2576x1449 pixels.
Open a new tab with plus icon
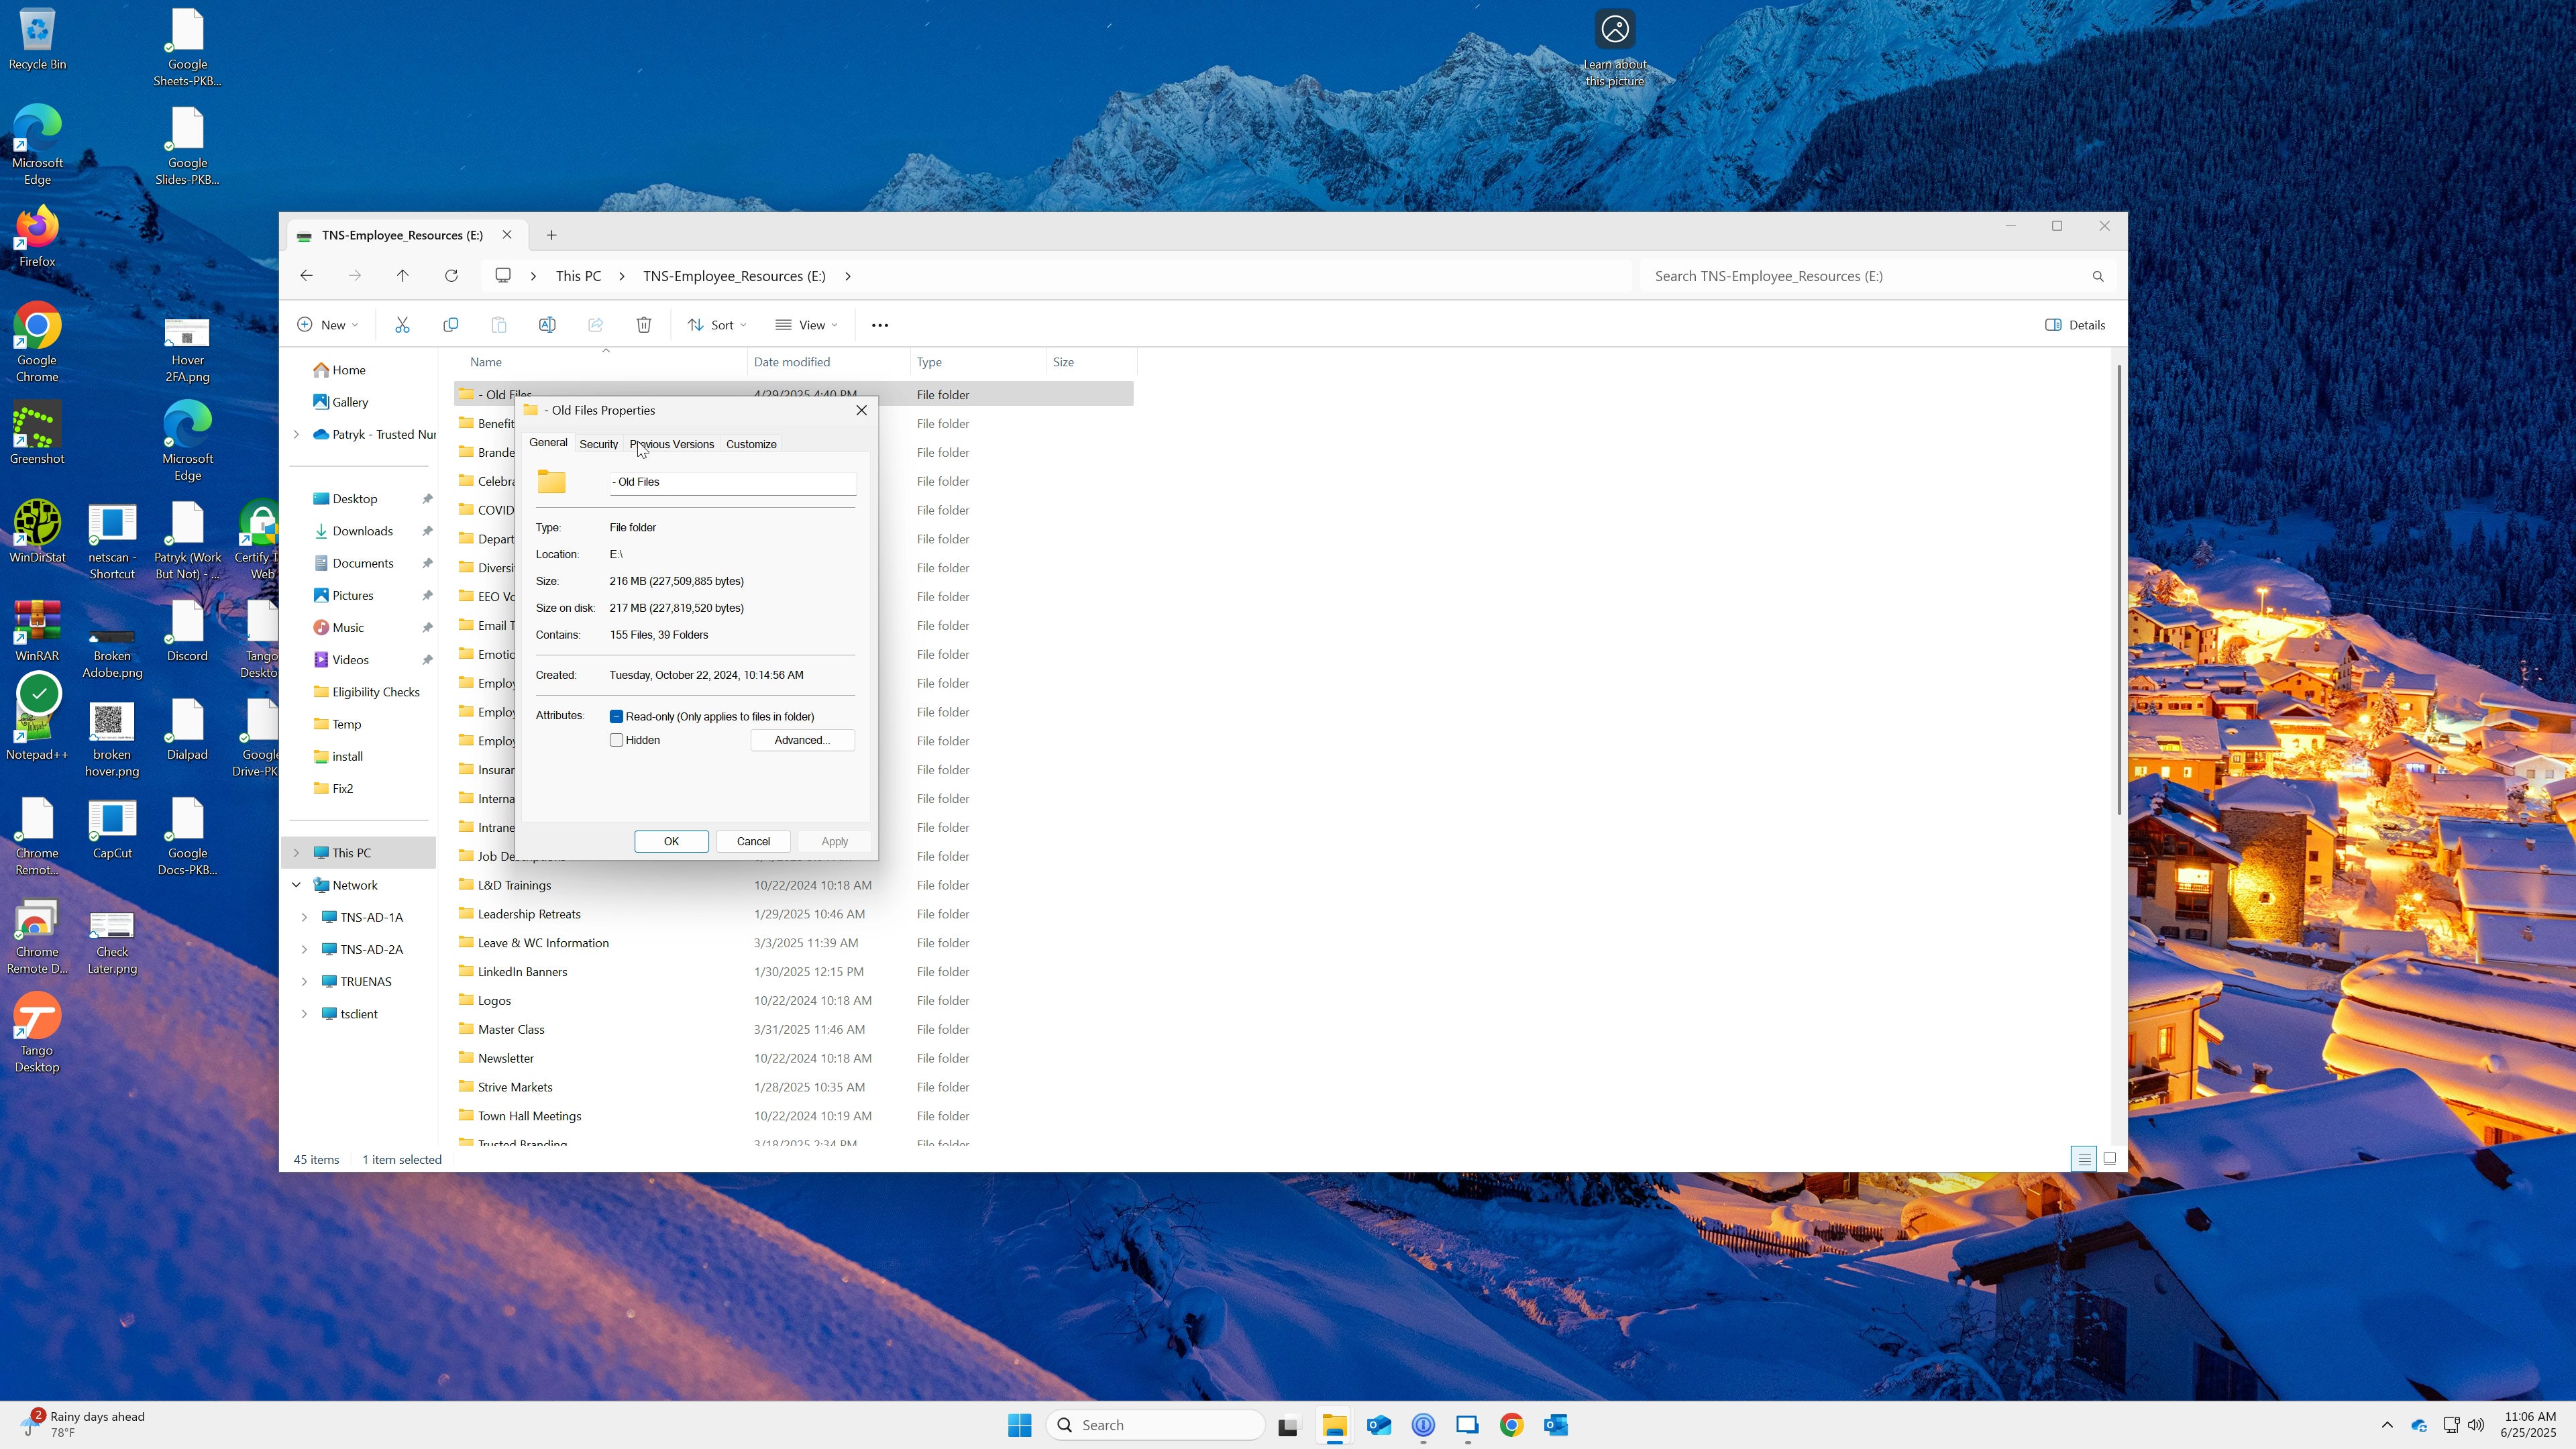(x=551, y=235)
